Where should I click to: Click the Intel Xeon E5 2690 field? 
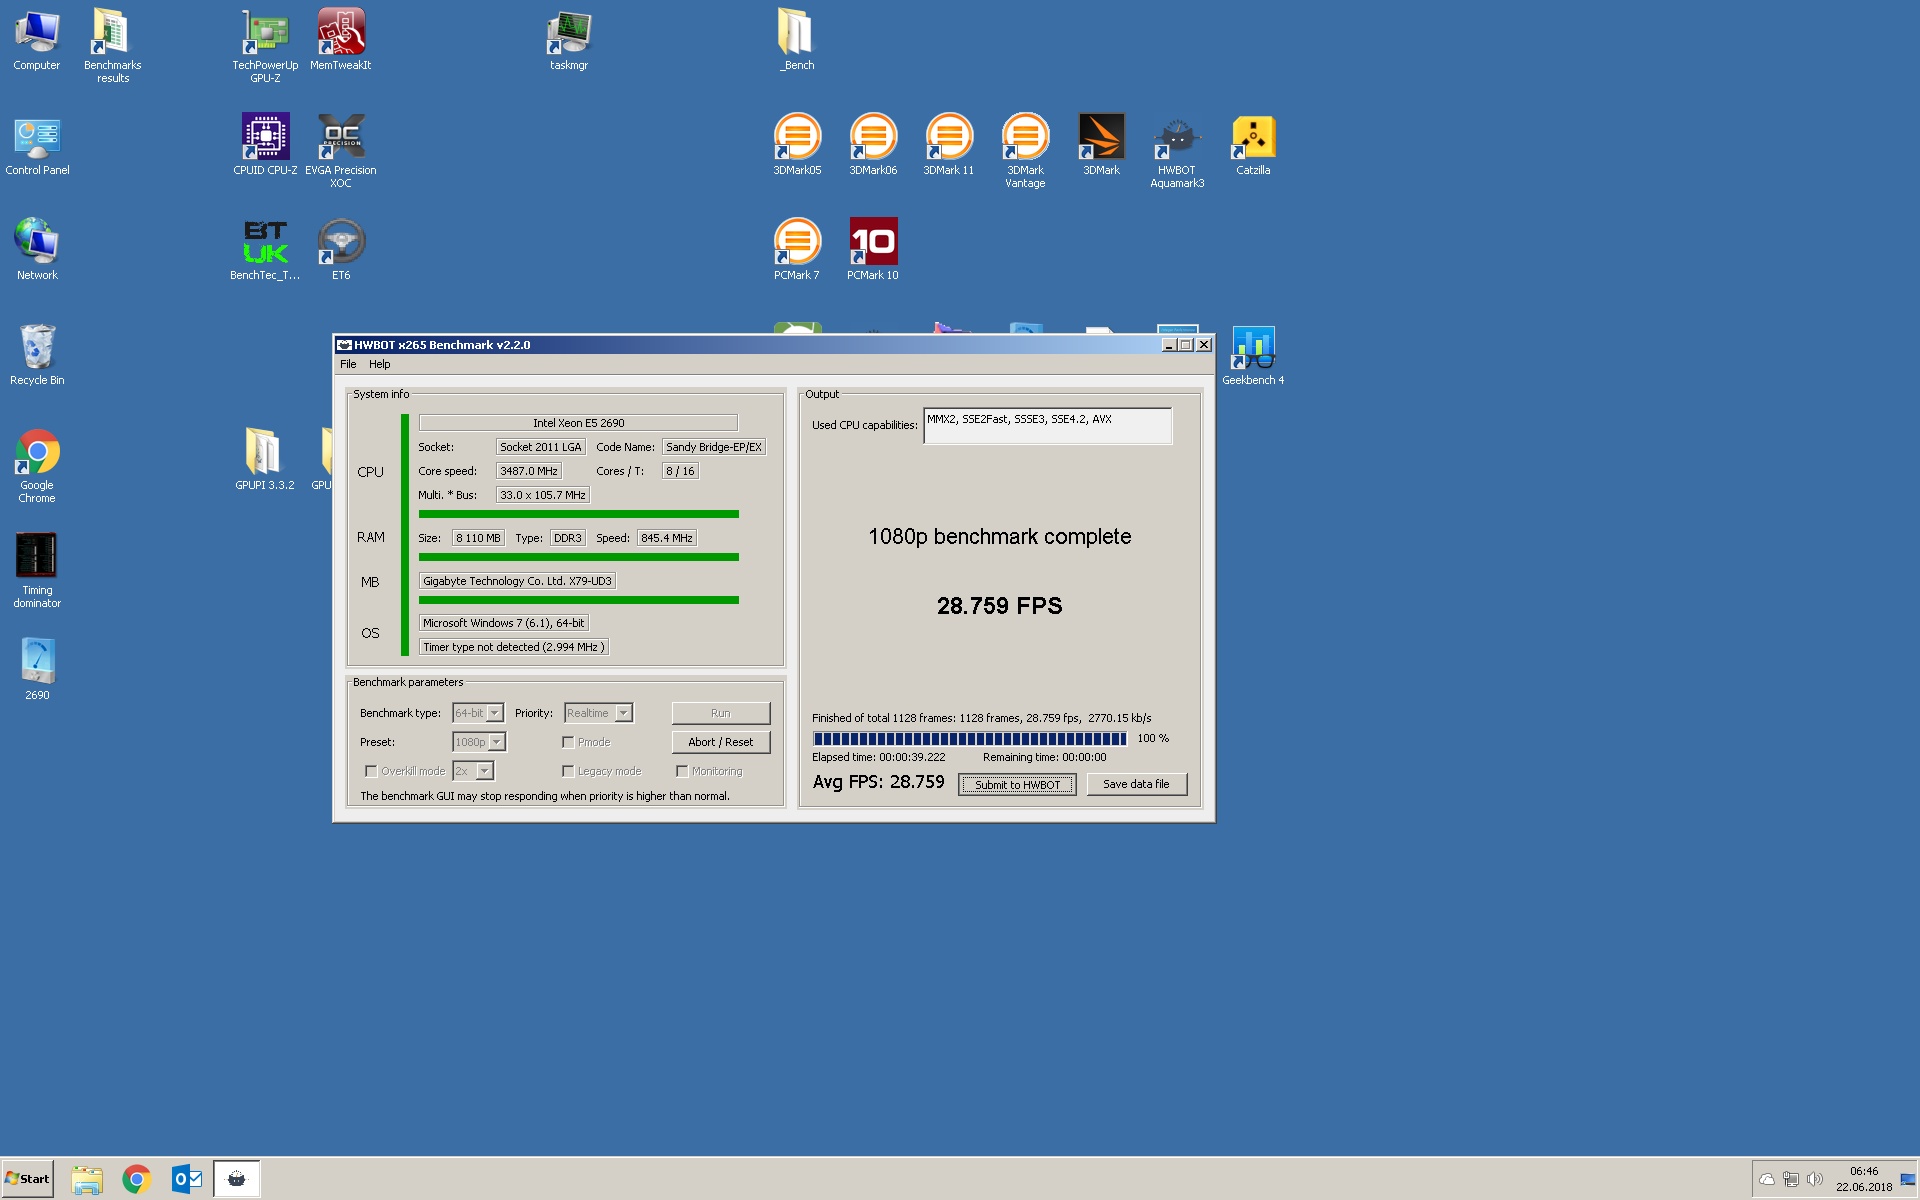[x=578, y=423]
